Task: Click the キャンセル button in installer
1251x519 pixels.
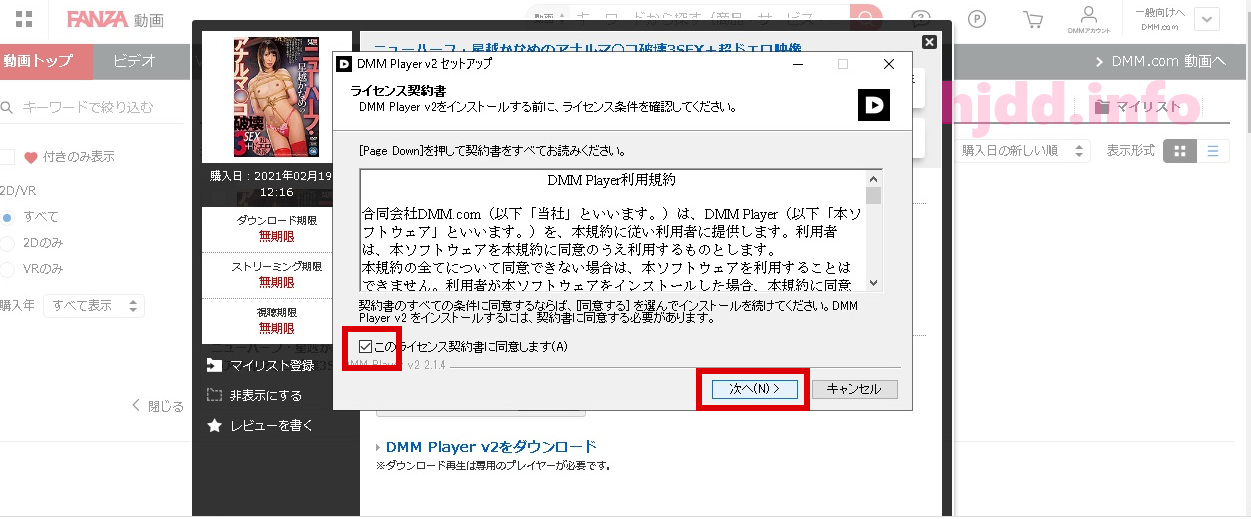Action: pos(855,389)
